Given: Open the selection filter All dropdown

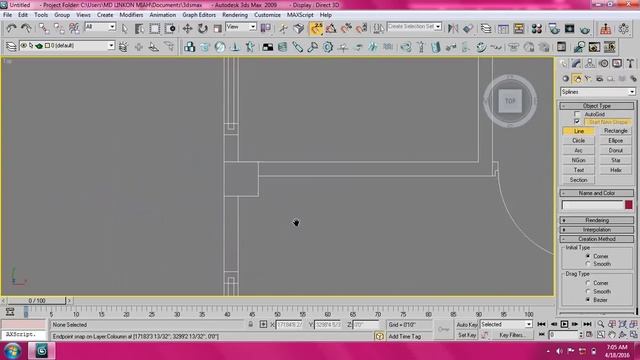Looking at the screenshot, I should 100,27.
